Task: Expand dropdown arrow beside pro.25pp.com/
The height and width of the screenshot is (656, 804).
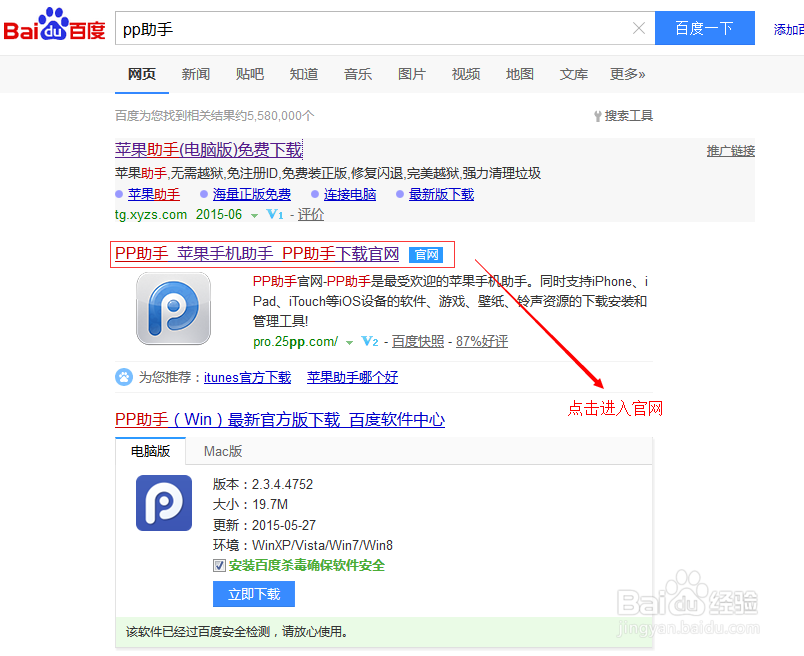Action: coord(350,343)
